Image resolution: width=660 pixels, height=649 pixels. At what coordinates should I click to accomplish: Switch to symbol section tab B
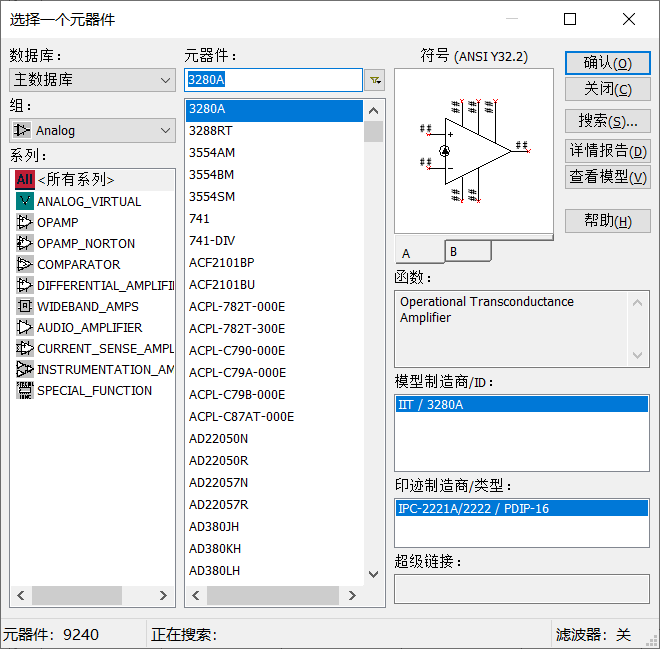(x=468, y=251)
